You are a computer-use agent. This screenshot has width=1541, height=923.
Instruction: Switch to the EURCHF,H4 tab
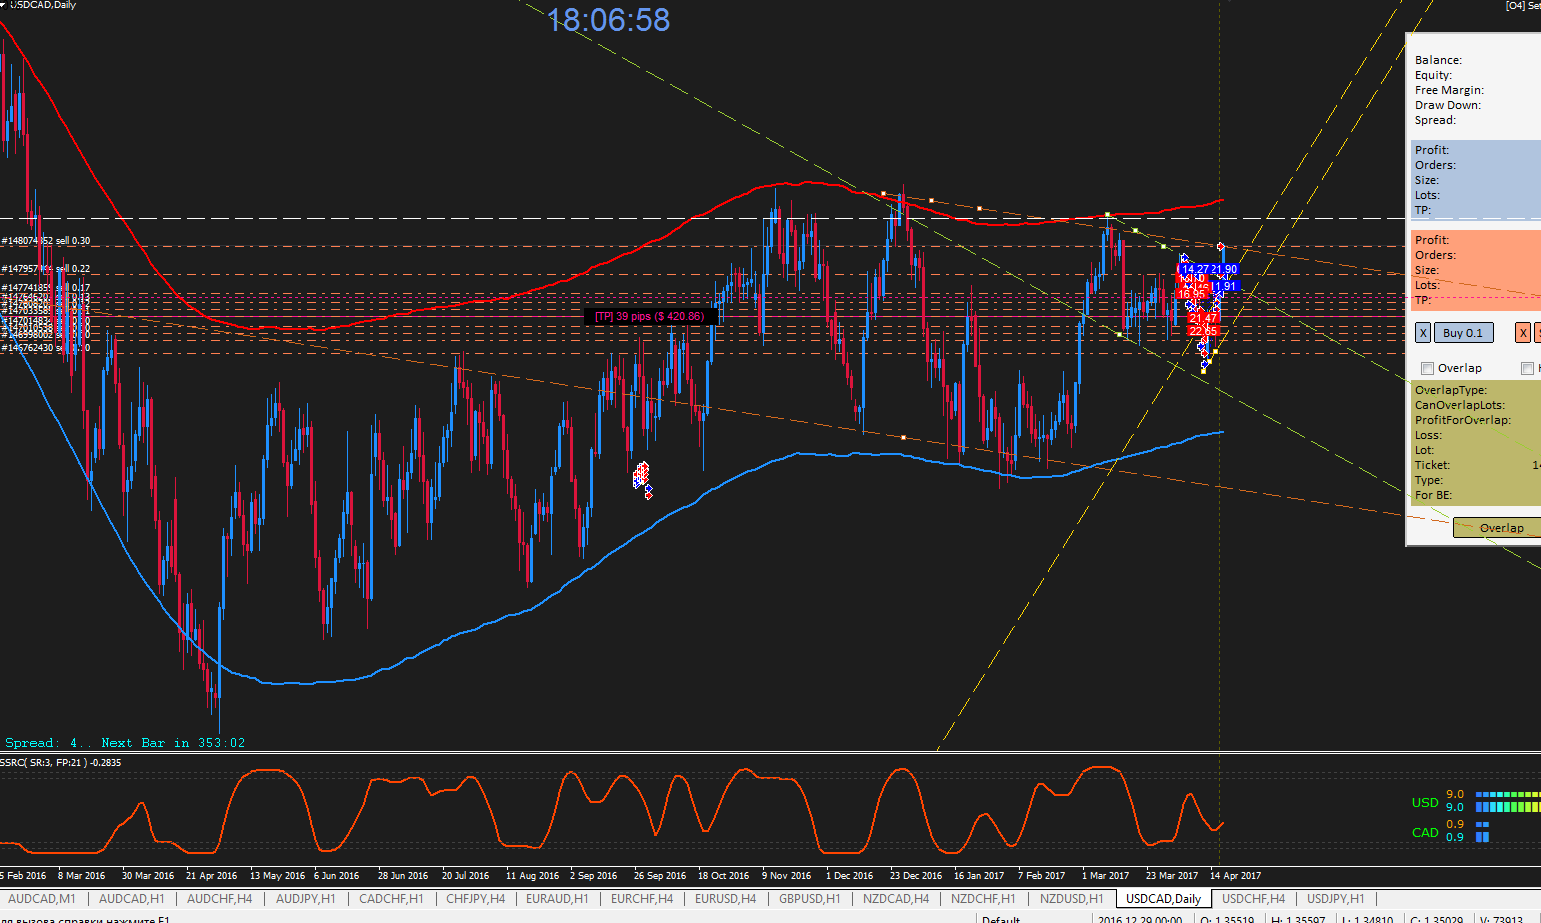click(642, 899)
